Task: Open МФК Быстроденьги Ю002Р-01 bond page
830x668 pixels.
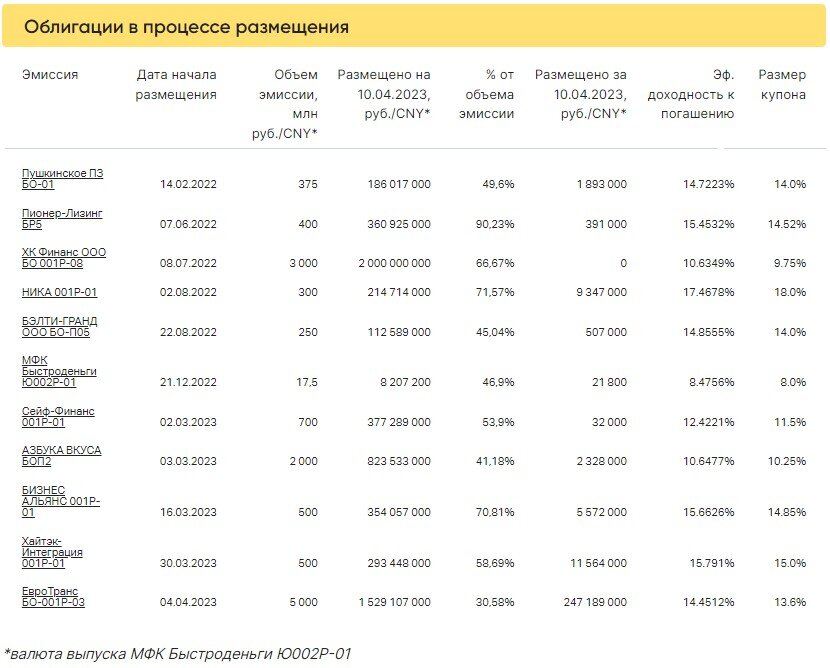Action: coord(59,371)
